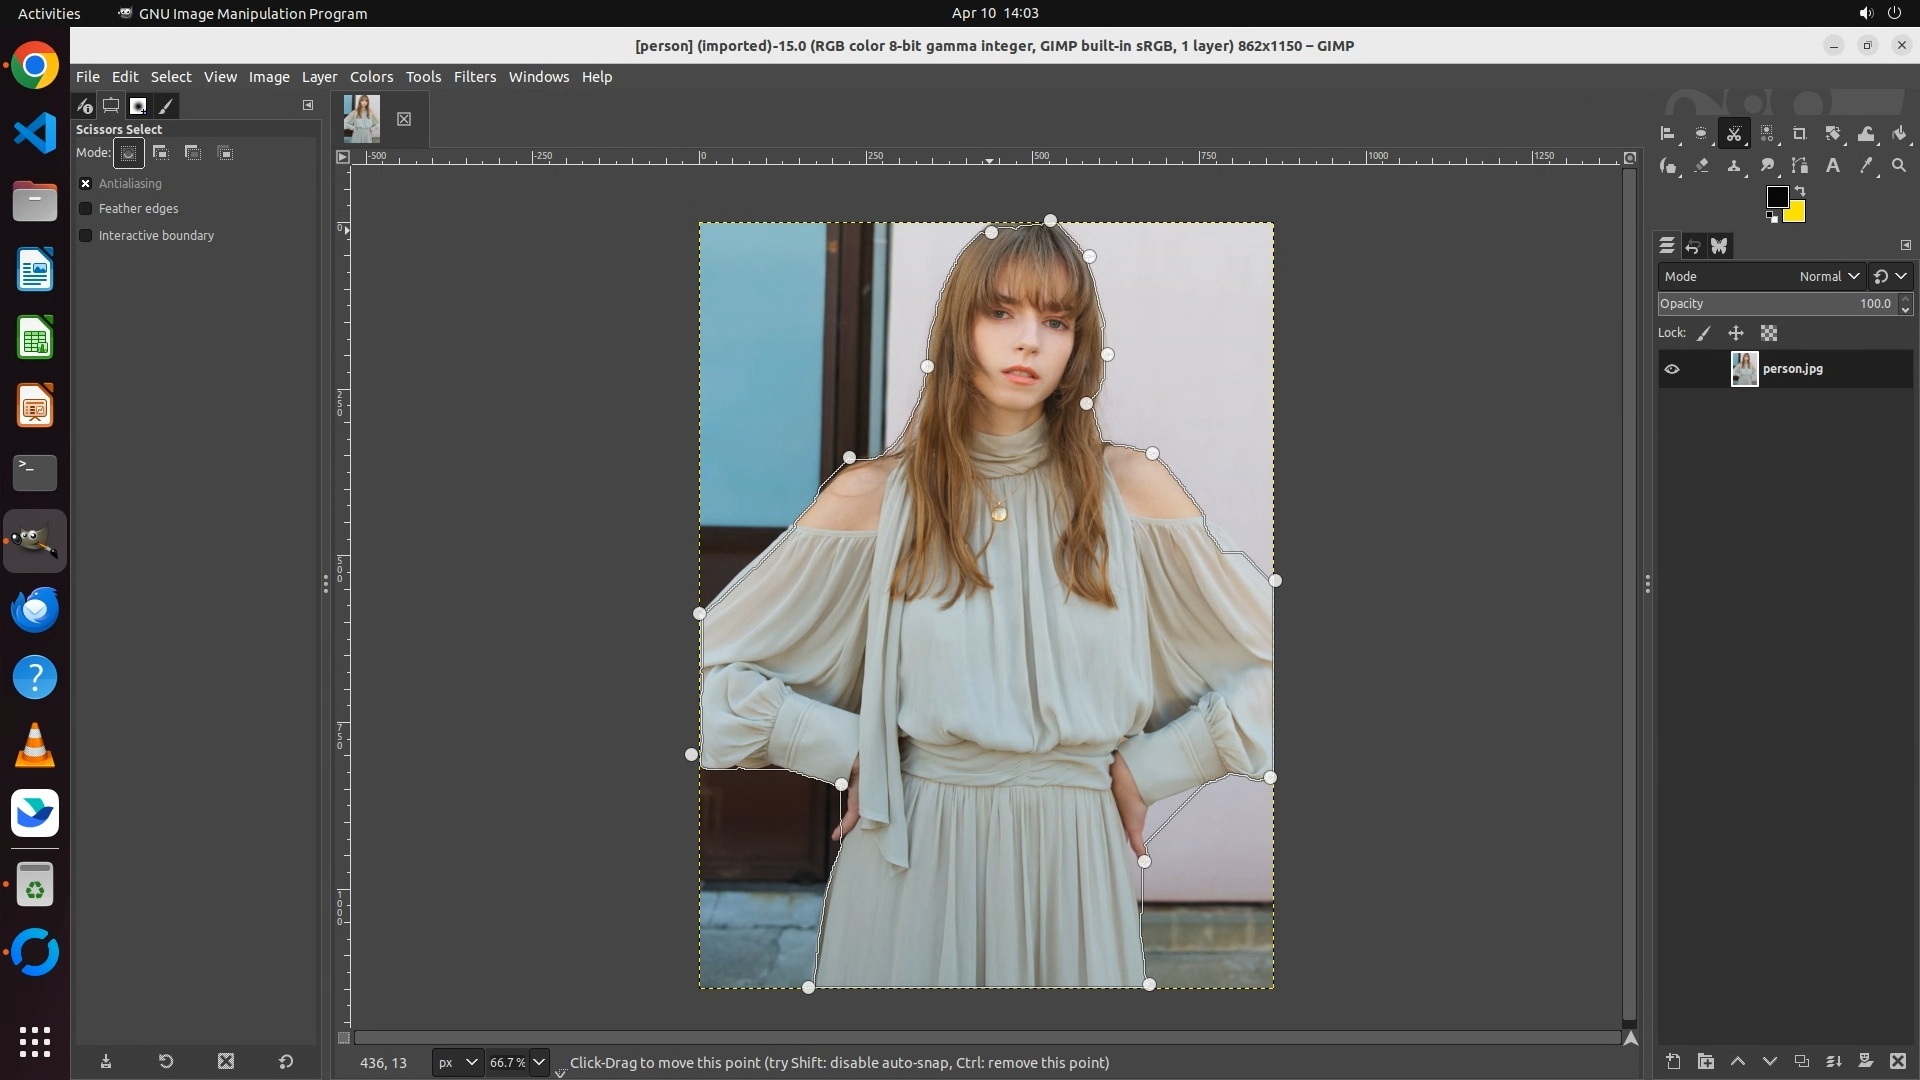
Task: Click the black foreground color swatch
Action: [x=1777, y=197]
